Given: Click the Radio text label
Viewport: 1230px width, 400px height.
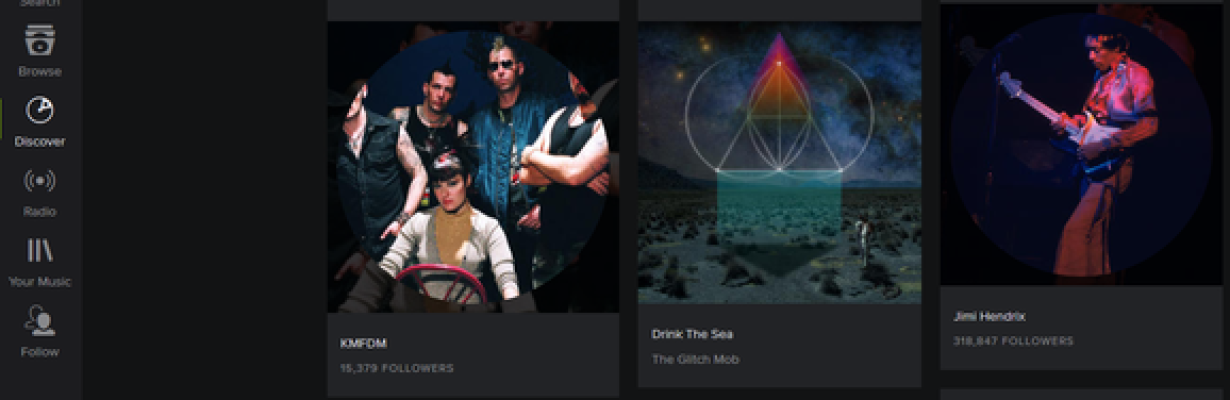Looking at the screenshot, I should coord(40,212).
